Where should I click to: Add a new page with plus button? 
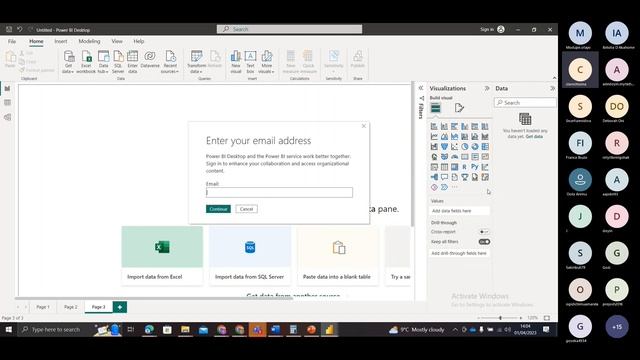(x=120, y=307)
